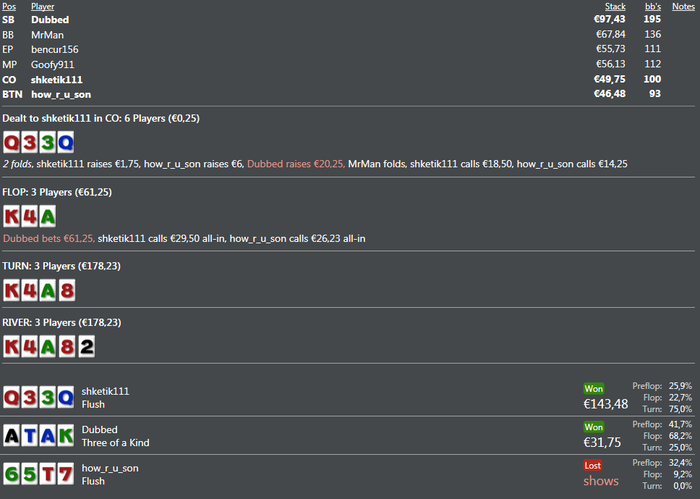Click the Player column header
The width and height of the screenshot is (700, 499).
pyautogui.click(x=42, y=7)
